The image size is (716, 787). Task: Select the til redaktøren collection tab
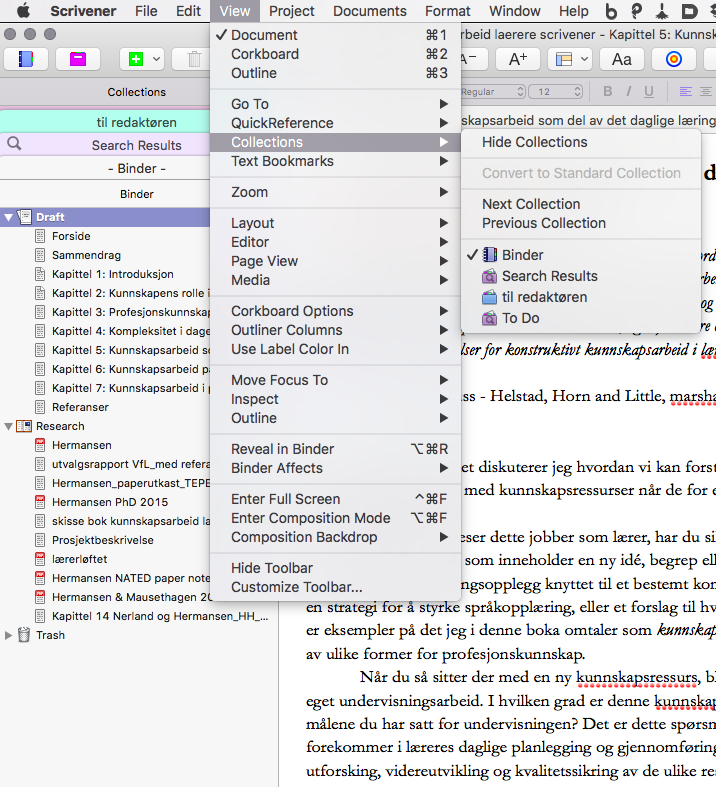coord(105,122)
